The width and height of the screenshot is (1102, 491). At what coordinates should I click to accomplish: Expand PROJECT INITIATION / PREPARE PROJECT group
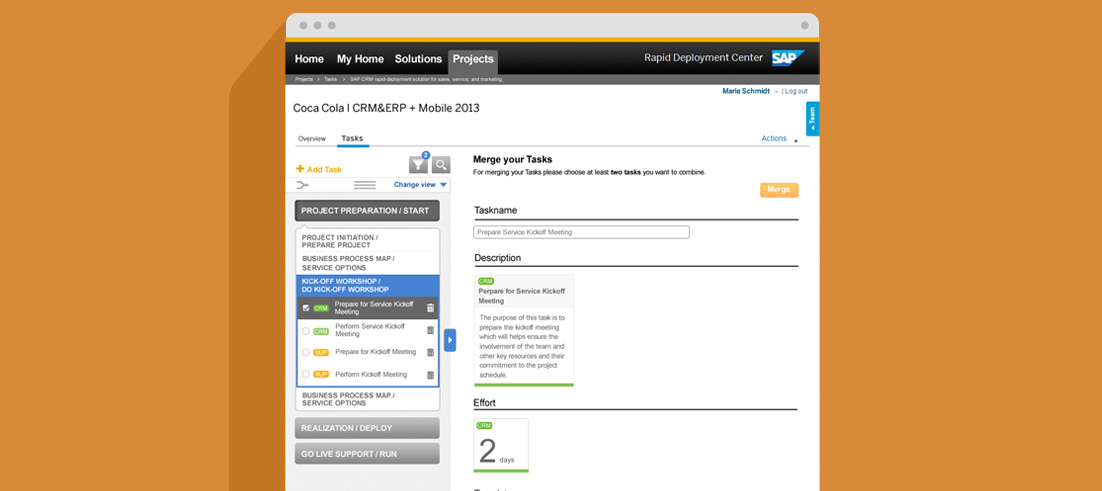pyautogui.click(x=368, y=241)
